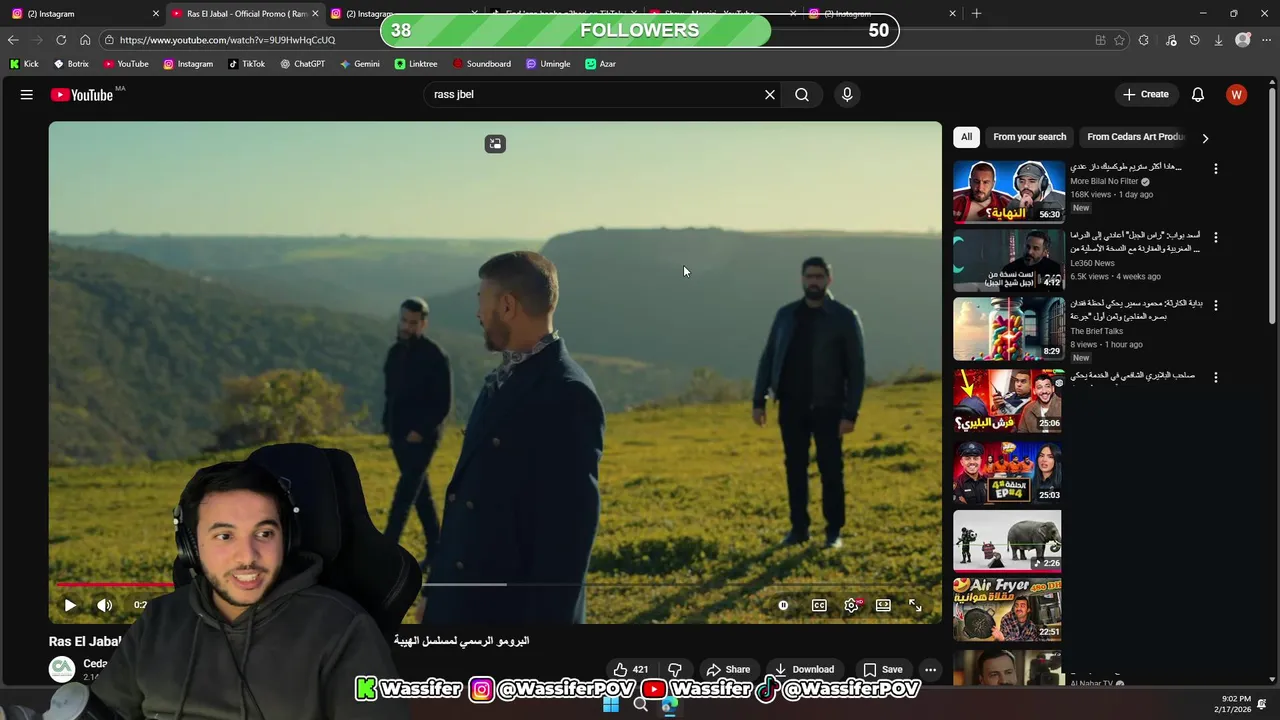1280x720 pixels.
Task: Open more actions three-dot button under video
Action: tap(930, 670)
